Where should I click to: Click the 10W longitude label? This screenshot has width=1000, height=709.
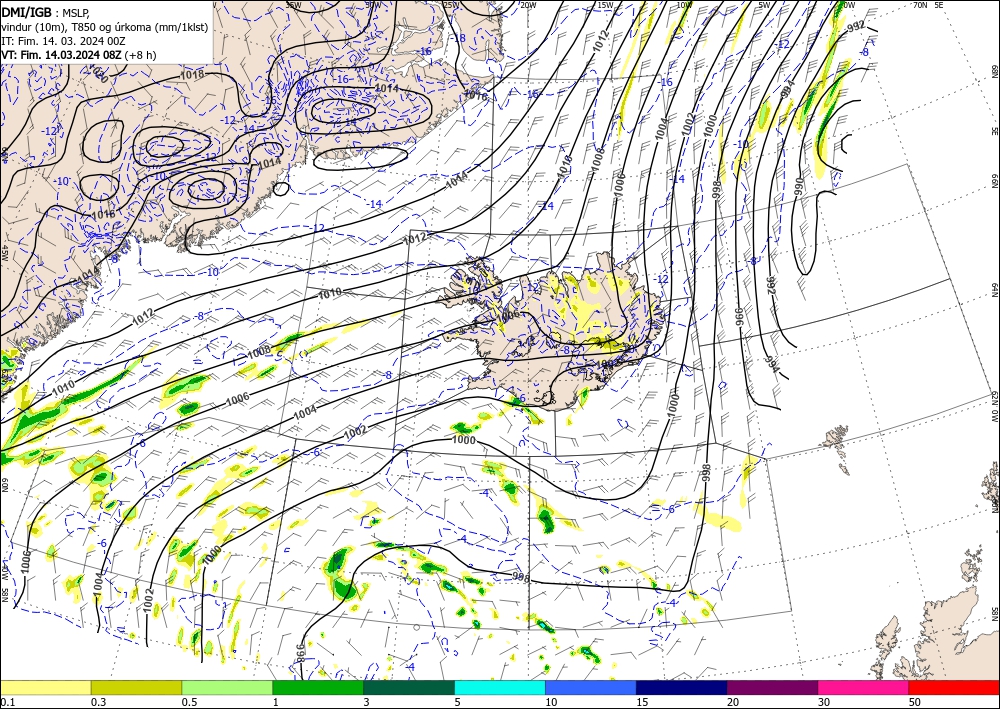click(x=684, y=5)
